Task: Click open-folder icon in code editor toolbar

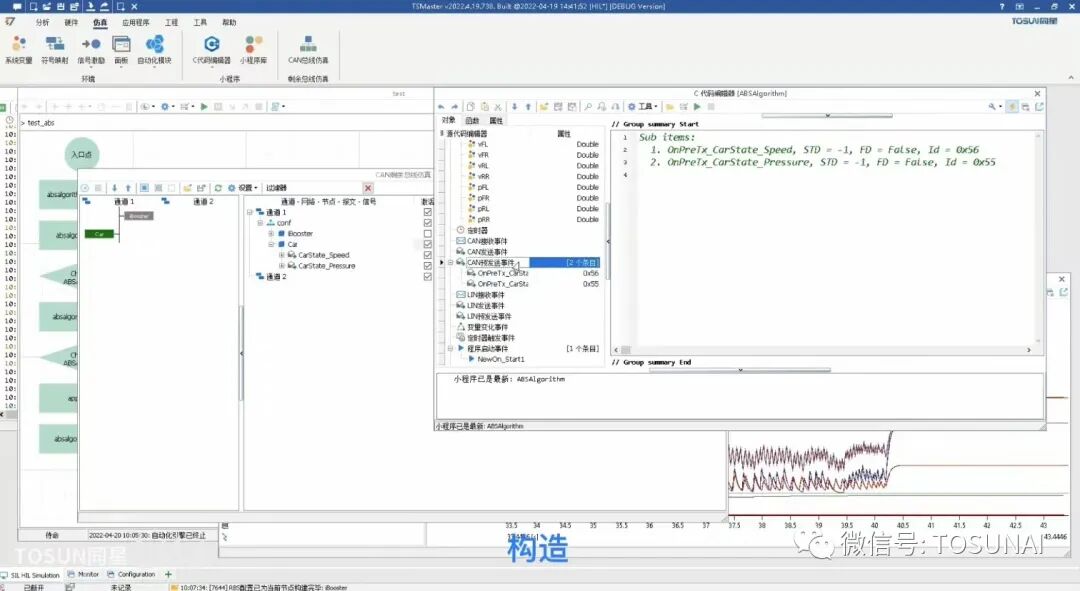Action: [x=543, y=107]
